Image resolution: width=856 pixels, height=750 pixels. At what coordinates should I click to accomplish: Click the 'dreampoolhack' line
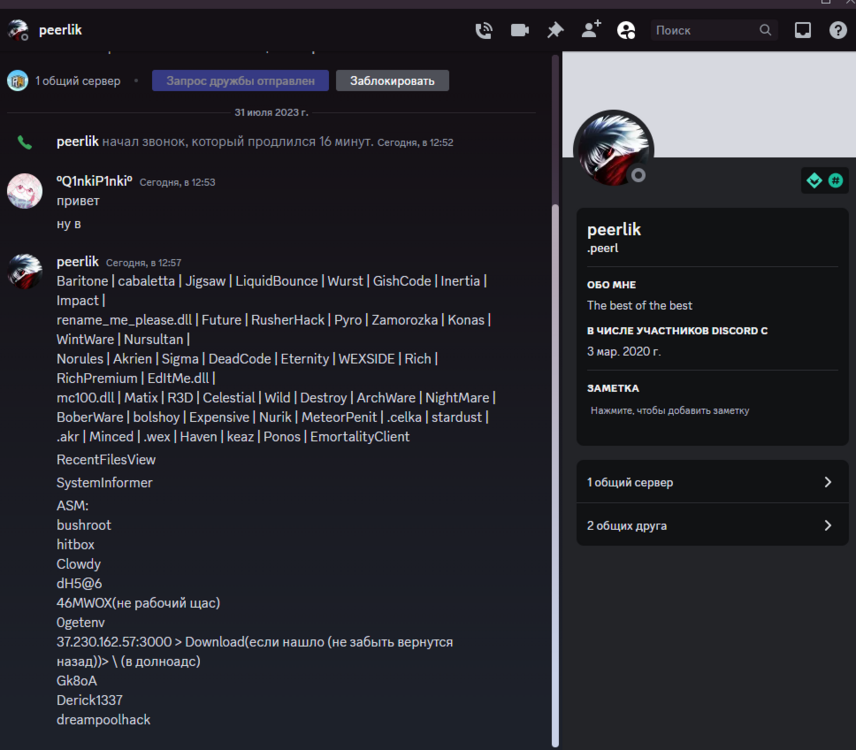[x=103, y=720]
